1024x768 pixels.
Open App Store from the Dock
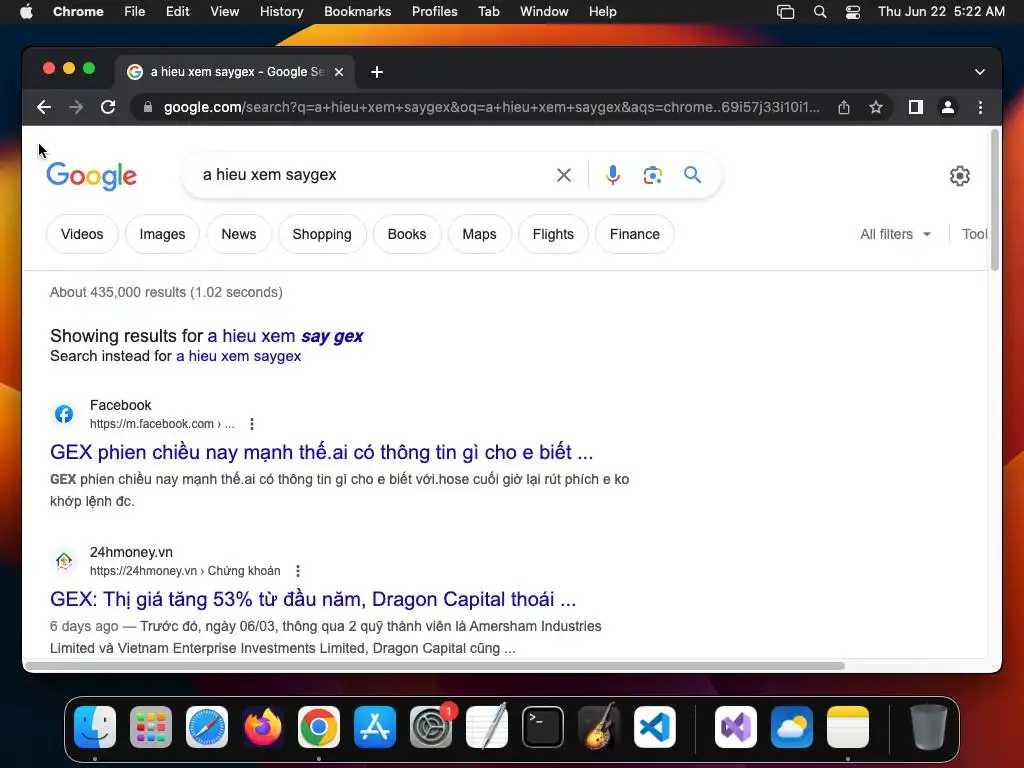point(375,727)
